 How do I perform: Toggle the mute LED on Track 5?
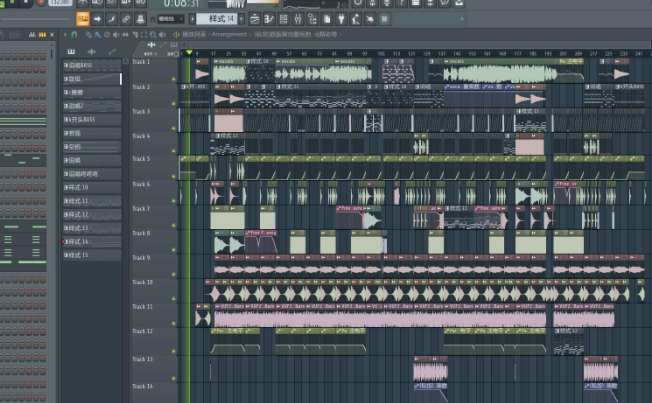pos(174,178)
